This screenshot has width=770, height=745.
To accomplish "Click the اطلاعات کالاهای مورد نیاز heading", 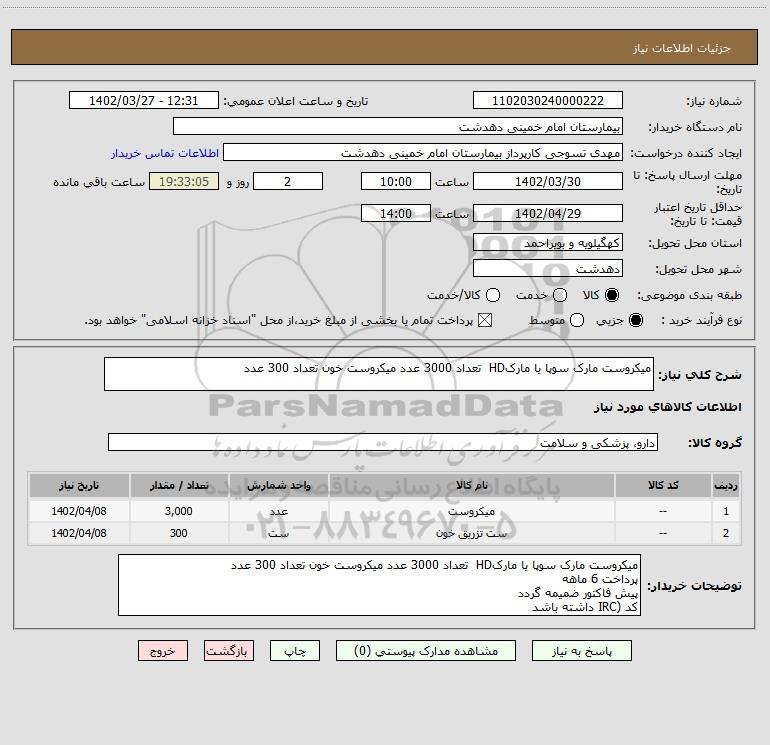I will (667, 407).
